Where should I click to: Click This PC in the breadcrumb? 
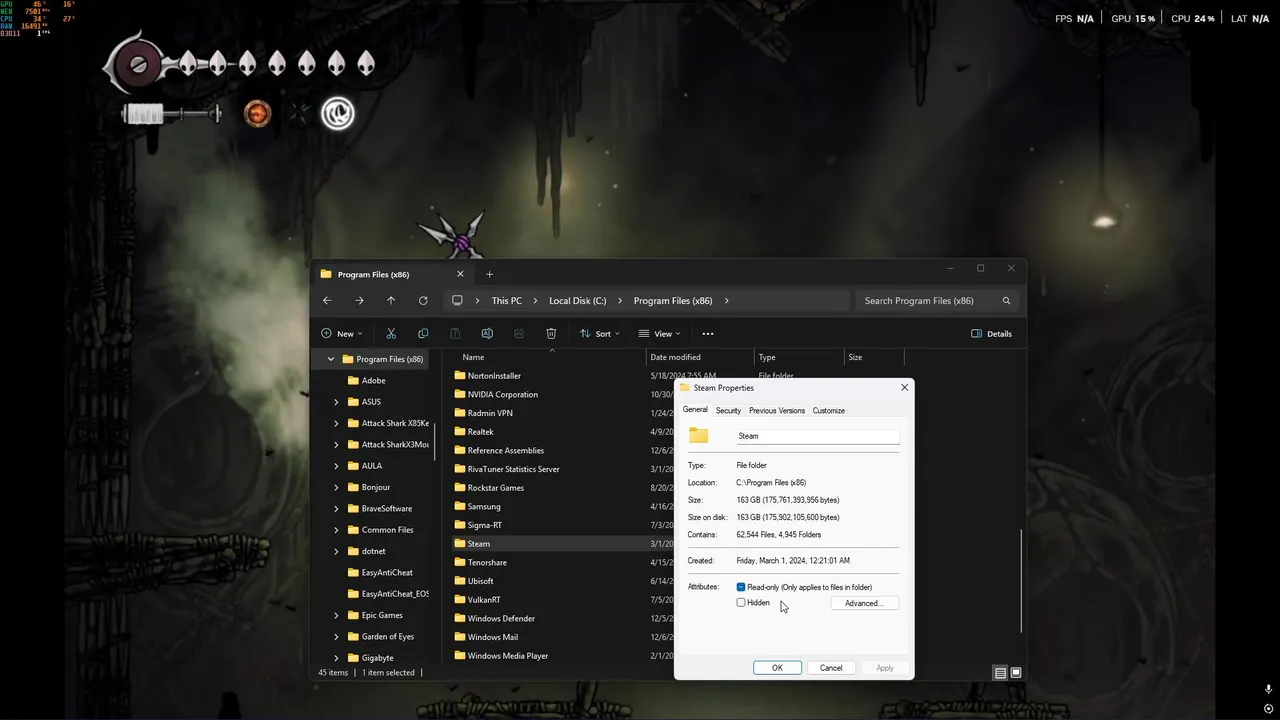507,301
